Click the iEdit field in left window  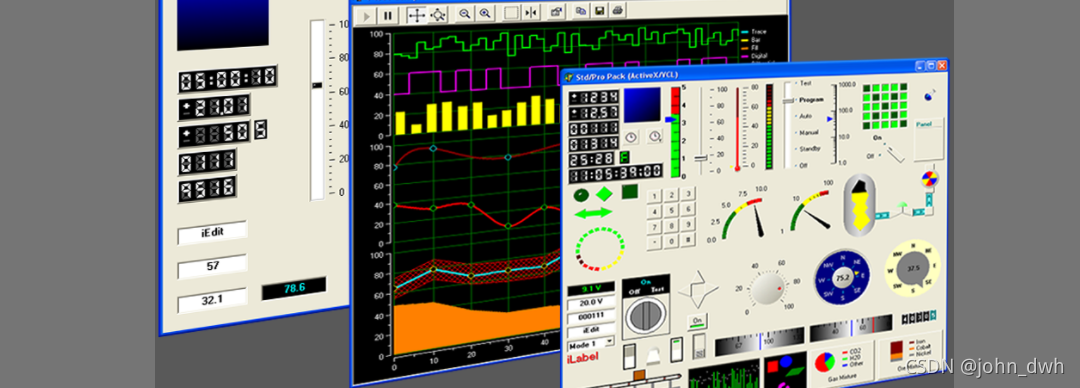pyautogui.click(x=211, y=233)
